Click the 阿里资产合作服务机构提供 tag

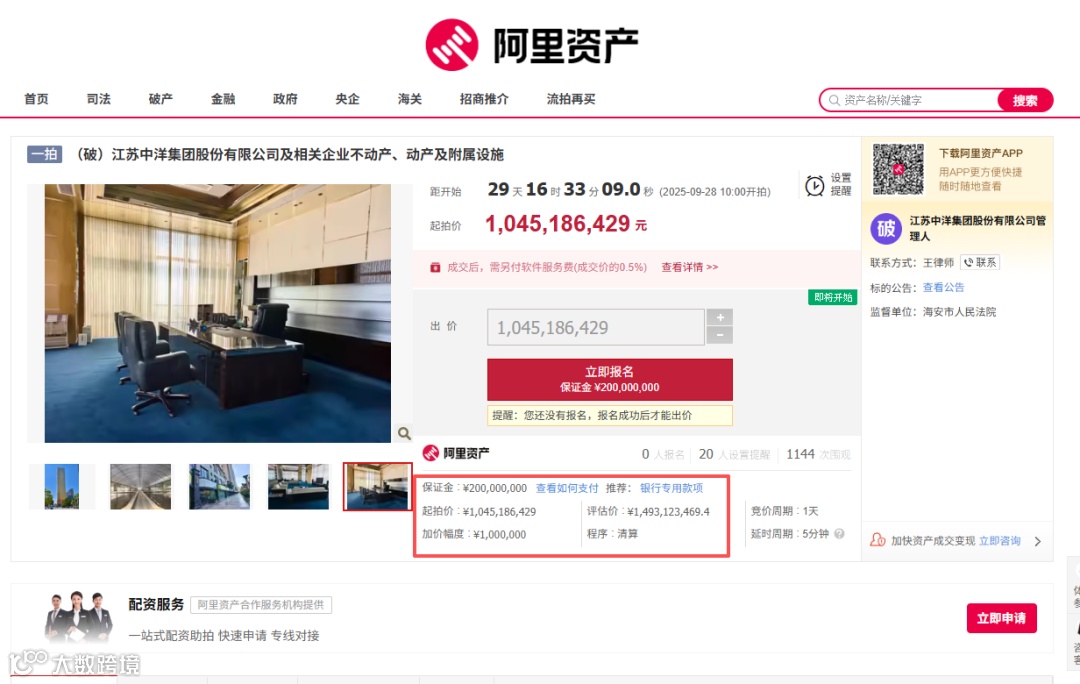click(261, 605)
